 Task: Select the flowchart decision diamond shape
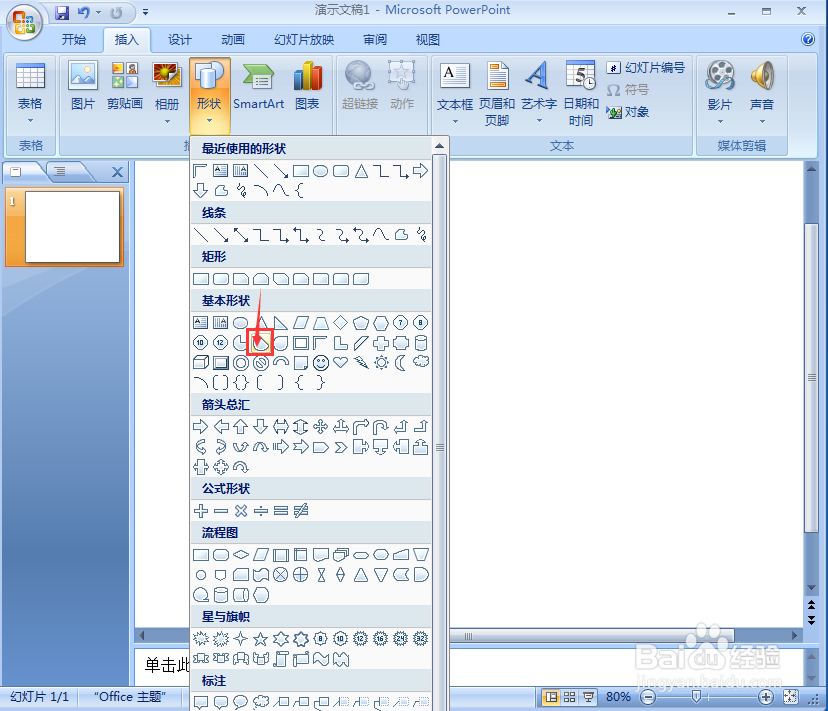click(241, 555)
